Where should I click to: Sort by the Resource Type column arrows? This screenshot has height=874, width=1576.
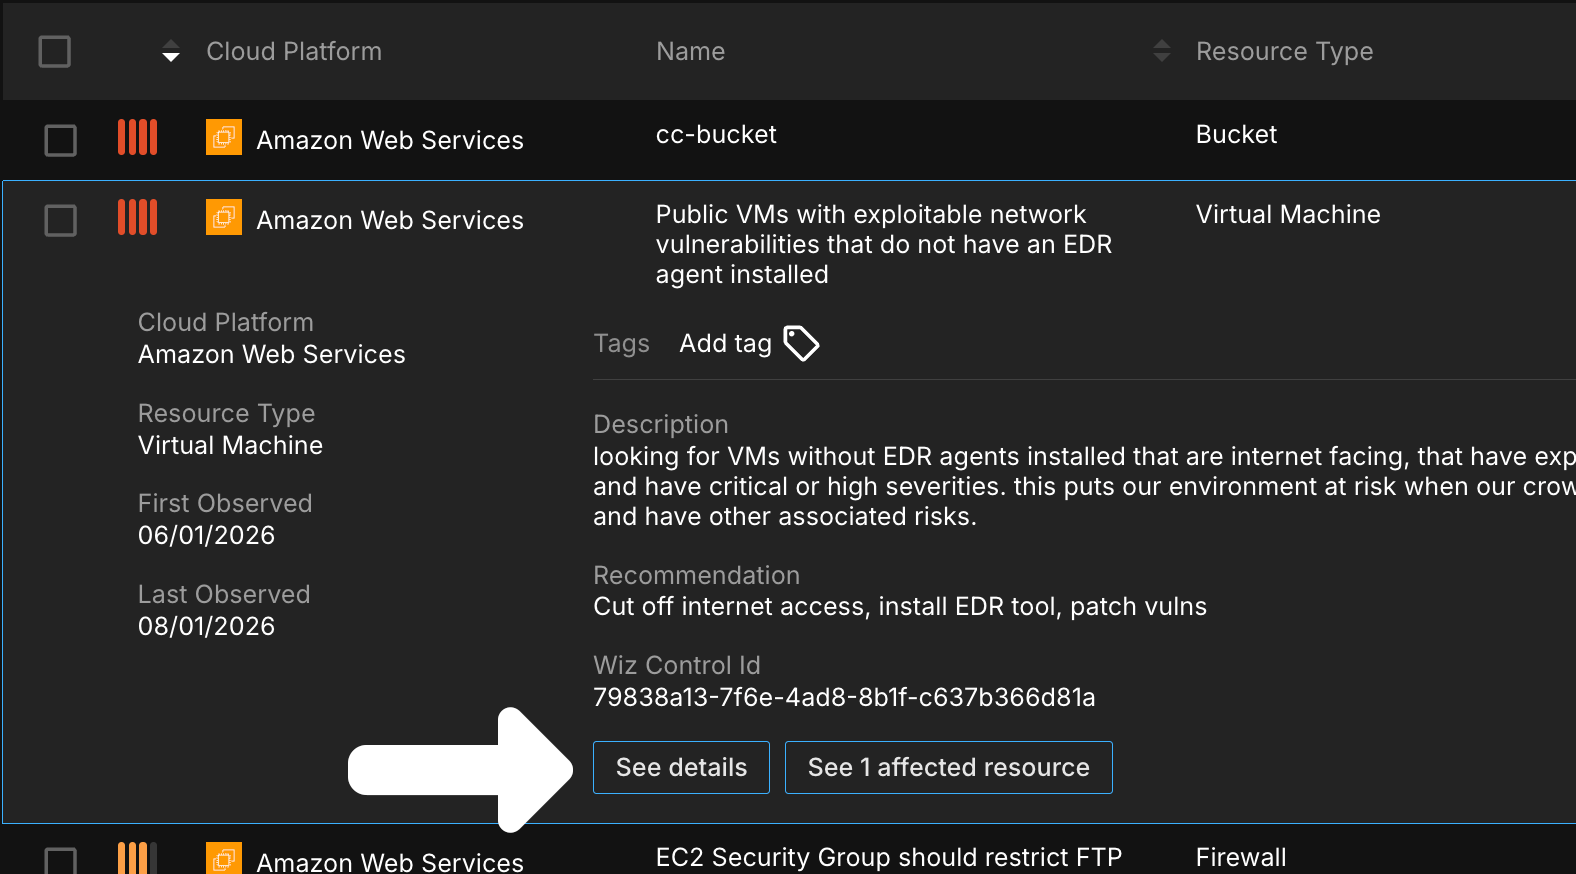(x=1161, y=51)
